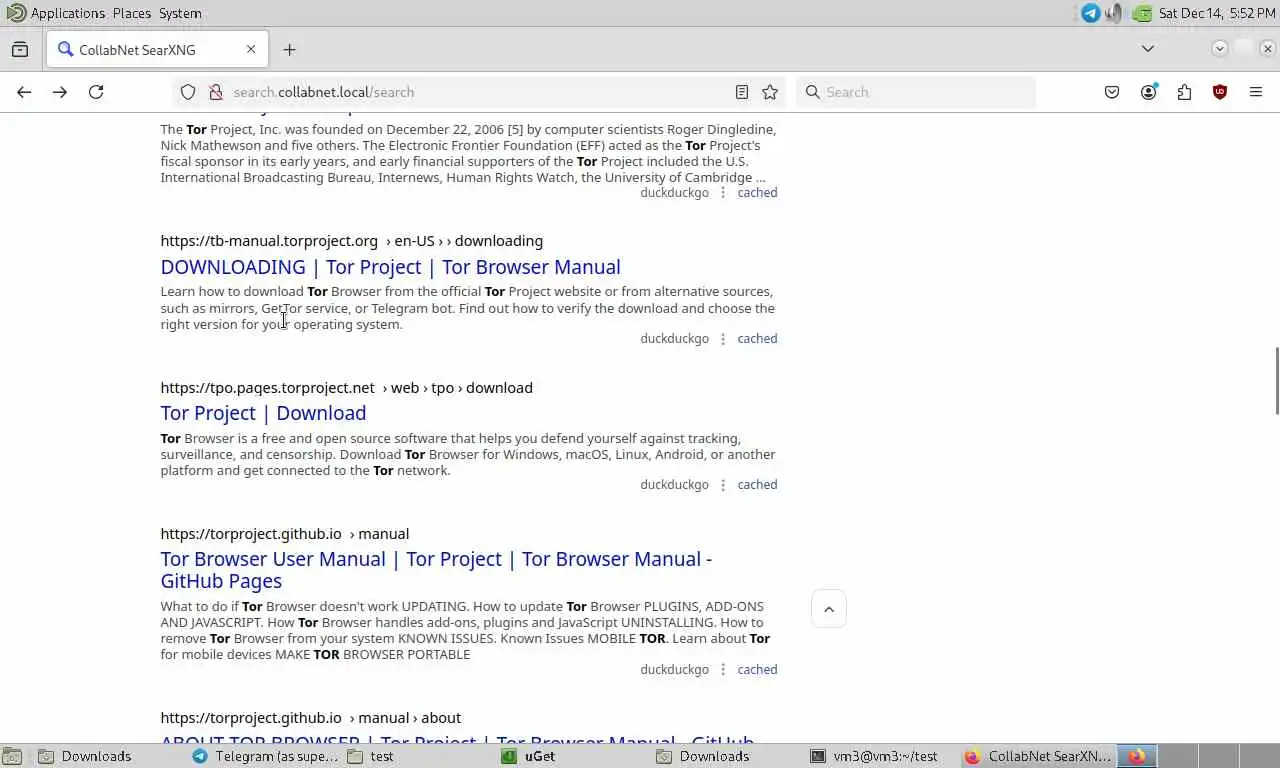Open the uBlock Origin extension
1280x768 pixels.
1220,92
